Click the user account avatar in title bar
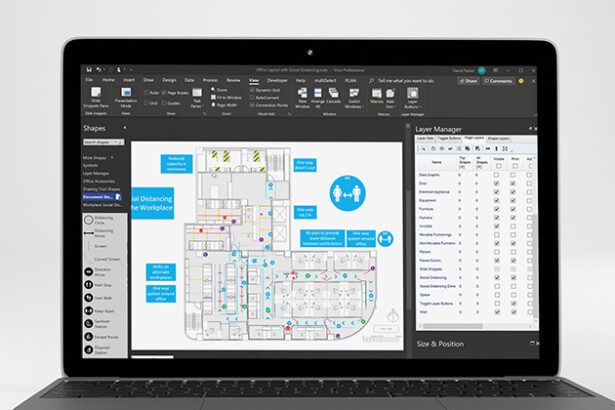This screenshot has height=410, width=615. click(x=482, y=70)
